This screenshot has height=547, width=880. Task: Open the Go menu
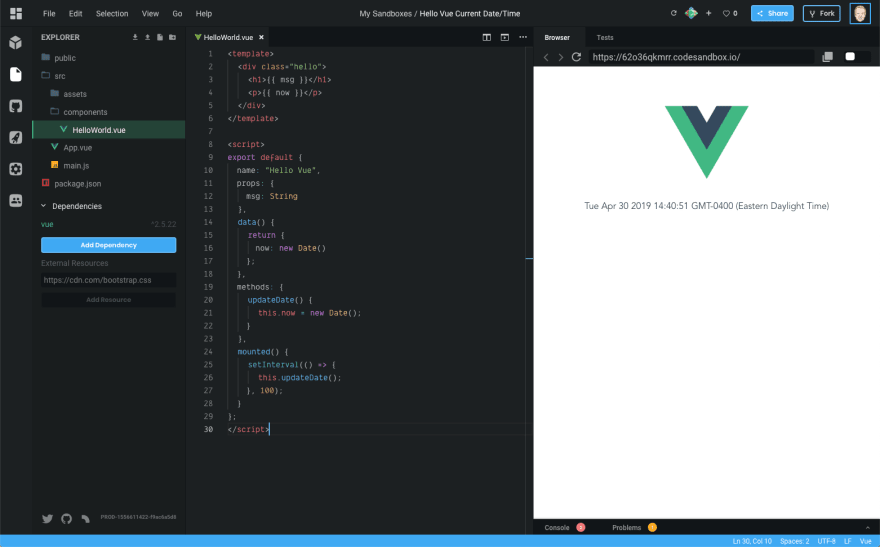177,13
